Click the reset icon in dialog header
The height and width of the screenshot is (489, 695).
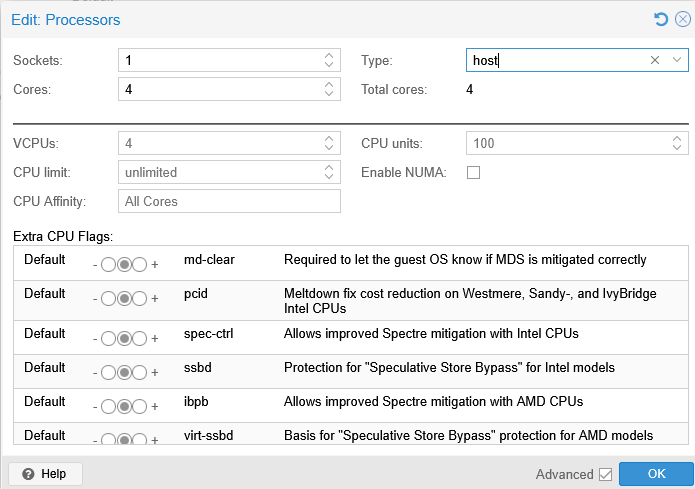tap(660, 20)
